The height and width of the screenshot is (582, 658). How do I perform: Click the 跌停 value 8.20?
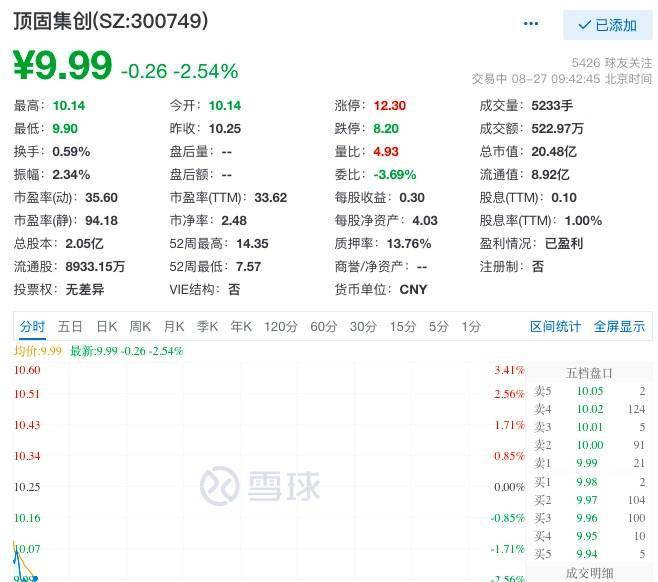tap(386, 128)
